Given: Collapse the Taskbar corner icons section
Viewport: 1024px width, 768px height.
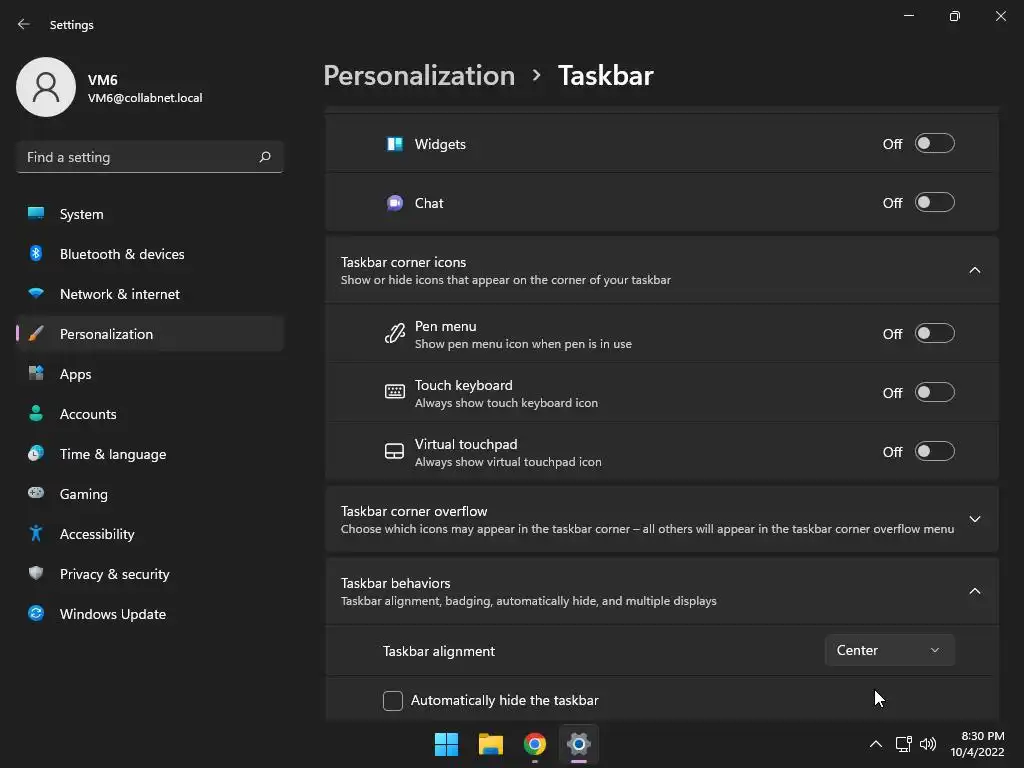Looking at the screenshot, I should (975, 270).
